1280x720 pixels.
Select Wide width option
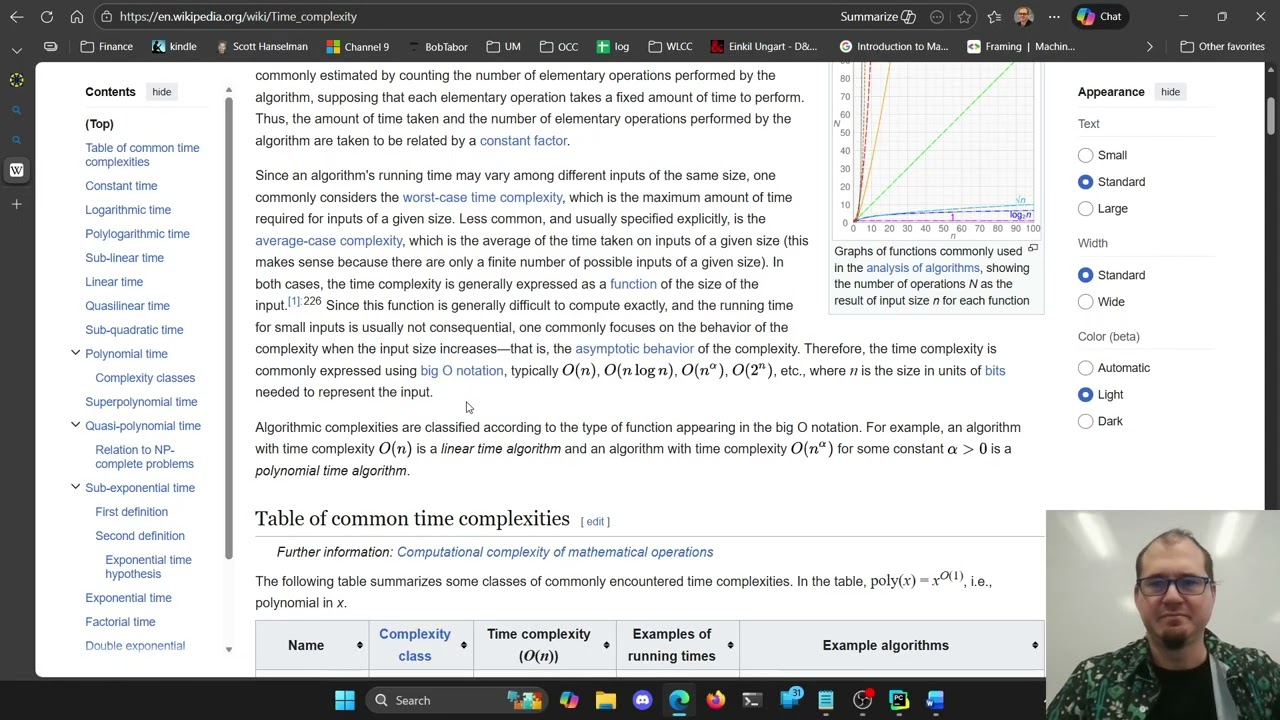point(1085,301)
